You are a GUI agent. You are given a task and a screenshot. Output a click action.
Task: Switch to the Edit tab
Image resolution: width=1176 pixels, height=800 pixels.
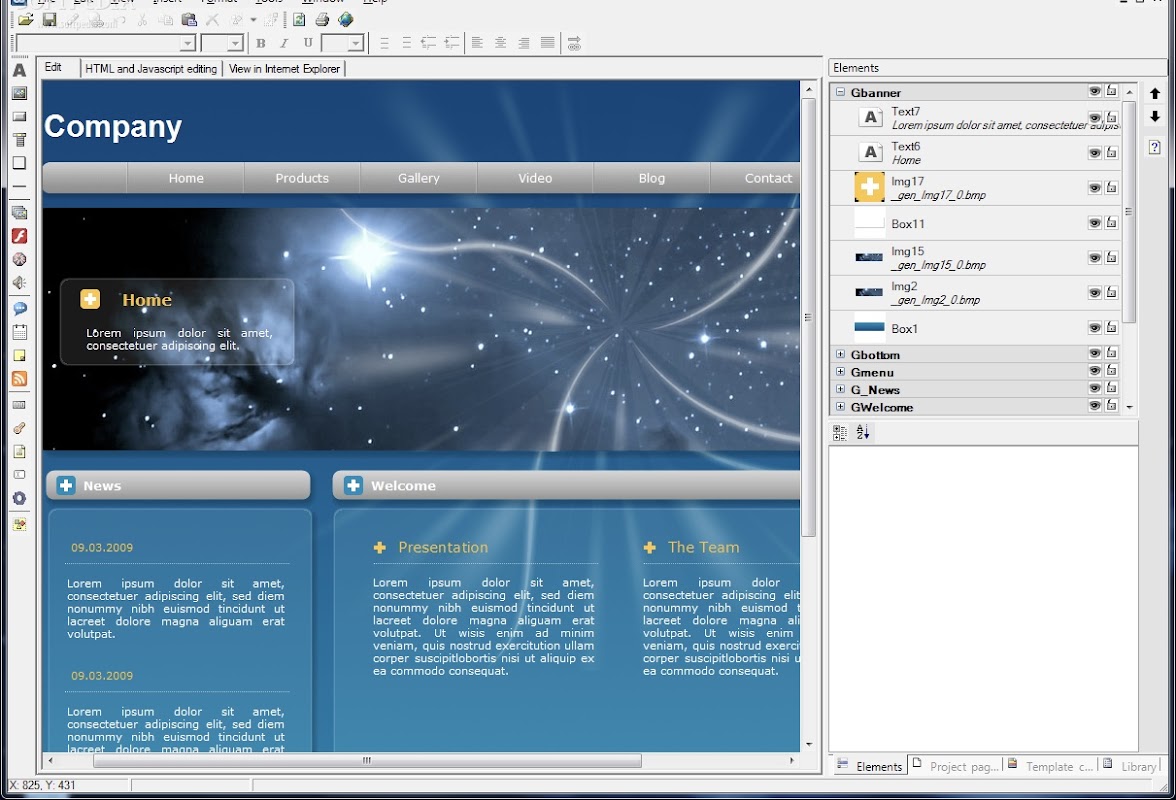tap(53, 67)
